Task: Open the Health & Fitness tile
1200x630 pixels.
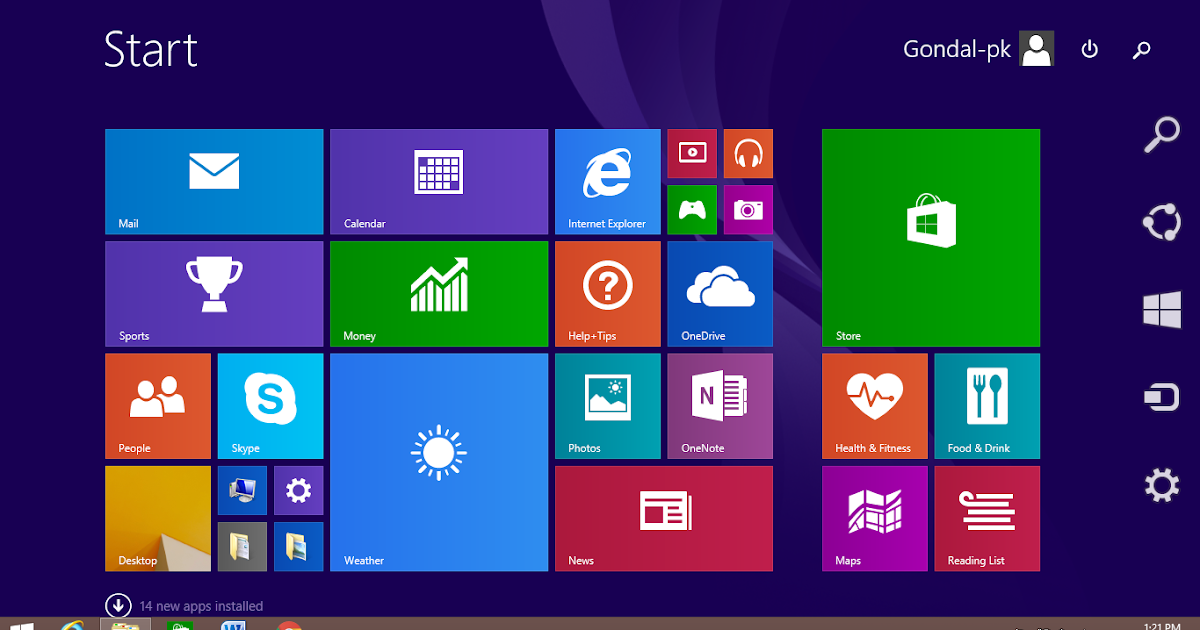Action: (875, 406)
